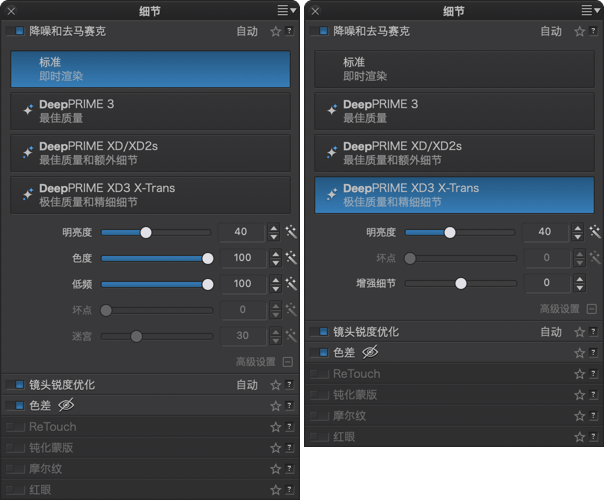The height and width of the screenshot is (500, 604).
Task: Select DeepPRIME 3 in left panel
Action: 150,111
